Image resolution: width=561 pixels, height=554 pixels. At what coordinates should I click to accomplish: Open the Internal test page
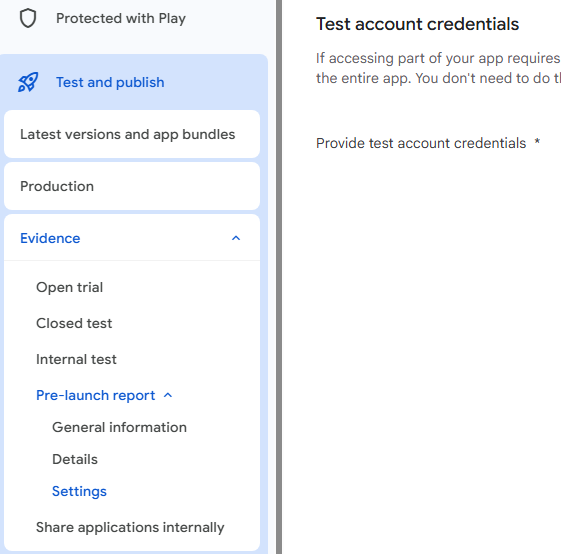tap(76, 359)
